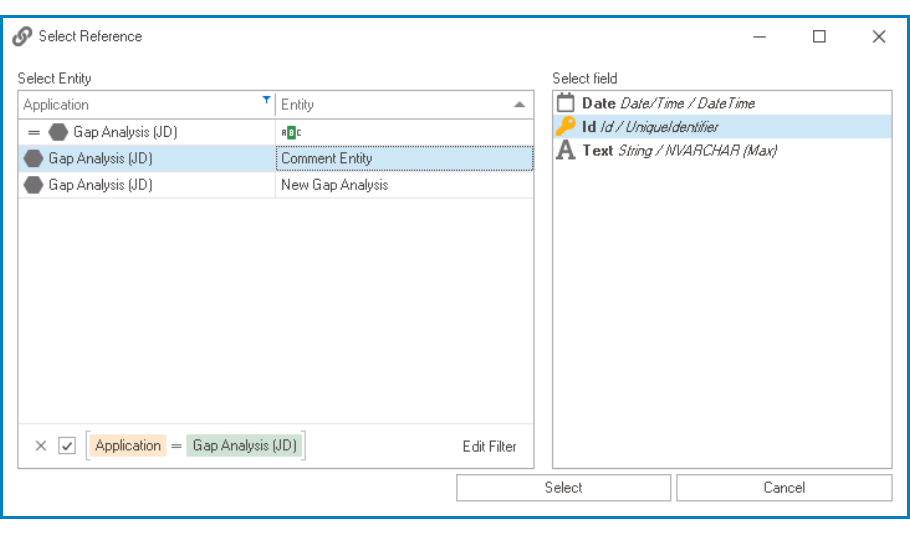The width and height of the screenshot is (910, 534).
Task: Open the Edit Filter dialog
Action: click(x=489, y=446)
